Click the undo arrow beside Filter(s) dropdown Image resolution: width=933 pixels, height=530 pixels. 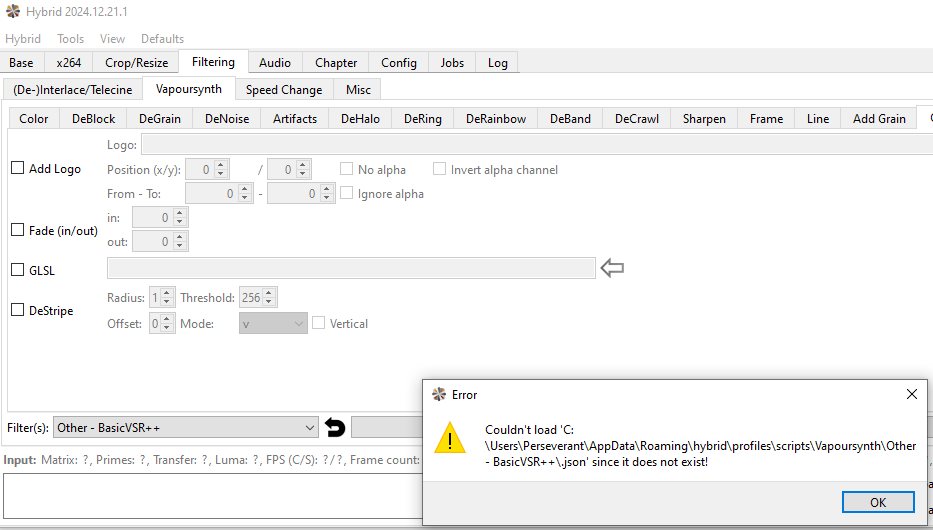pos(335,427)
